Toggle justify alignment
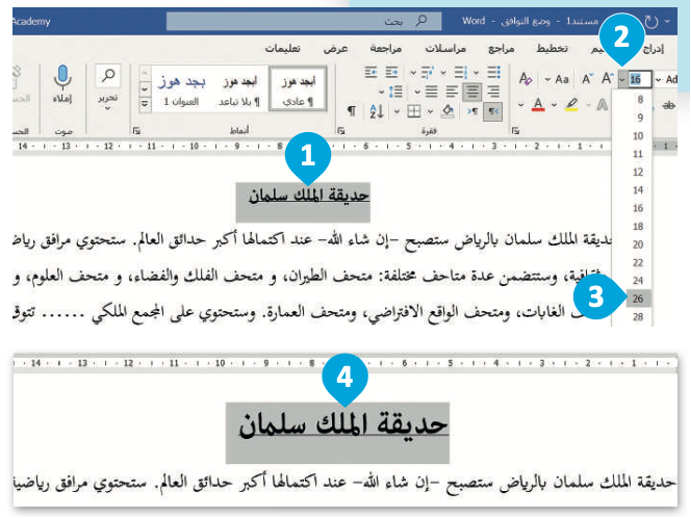This screenshot has width=691, height=518. pyautogui.click(x=431, y=92)
